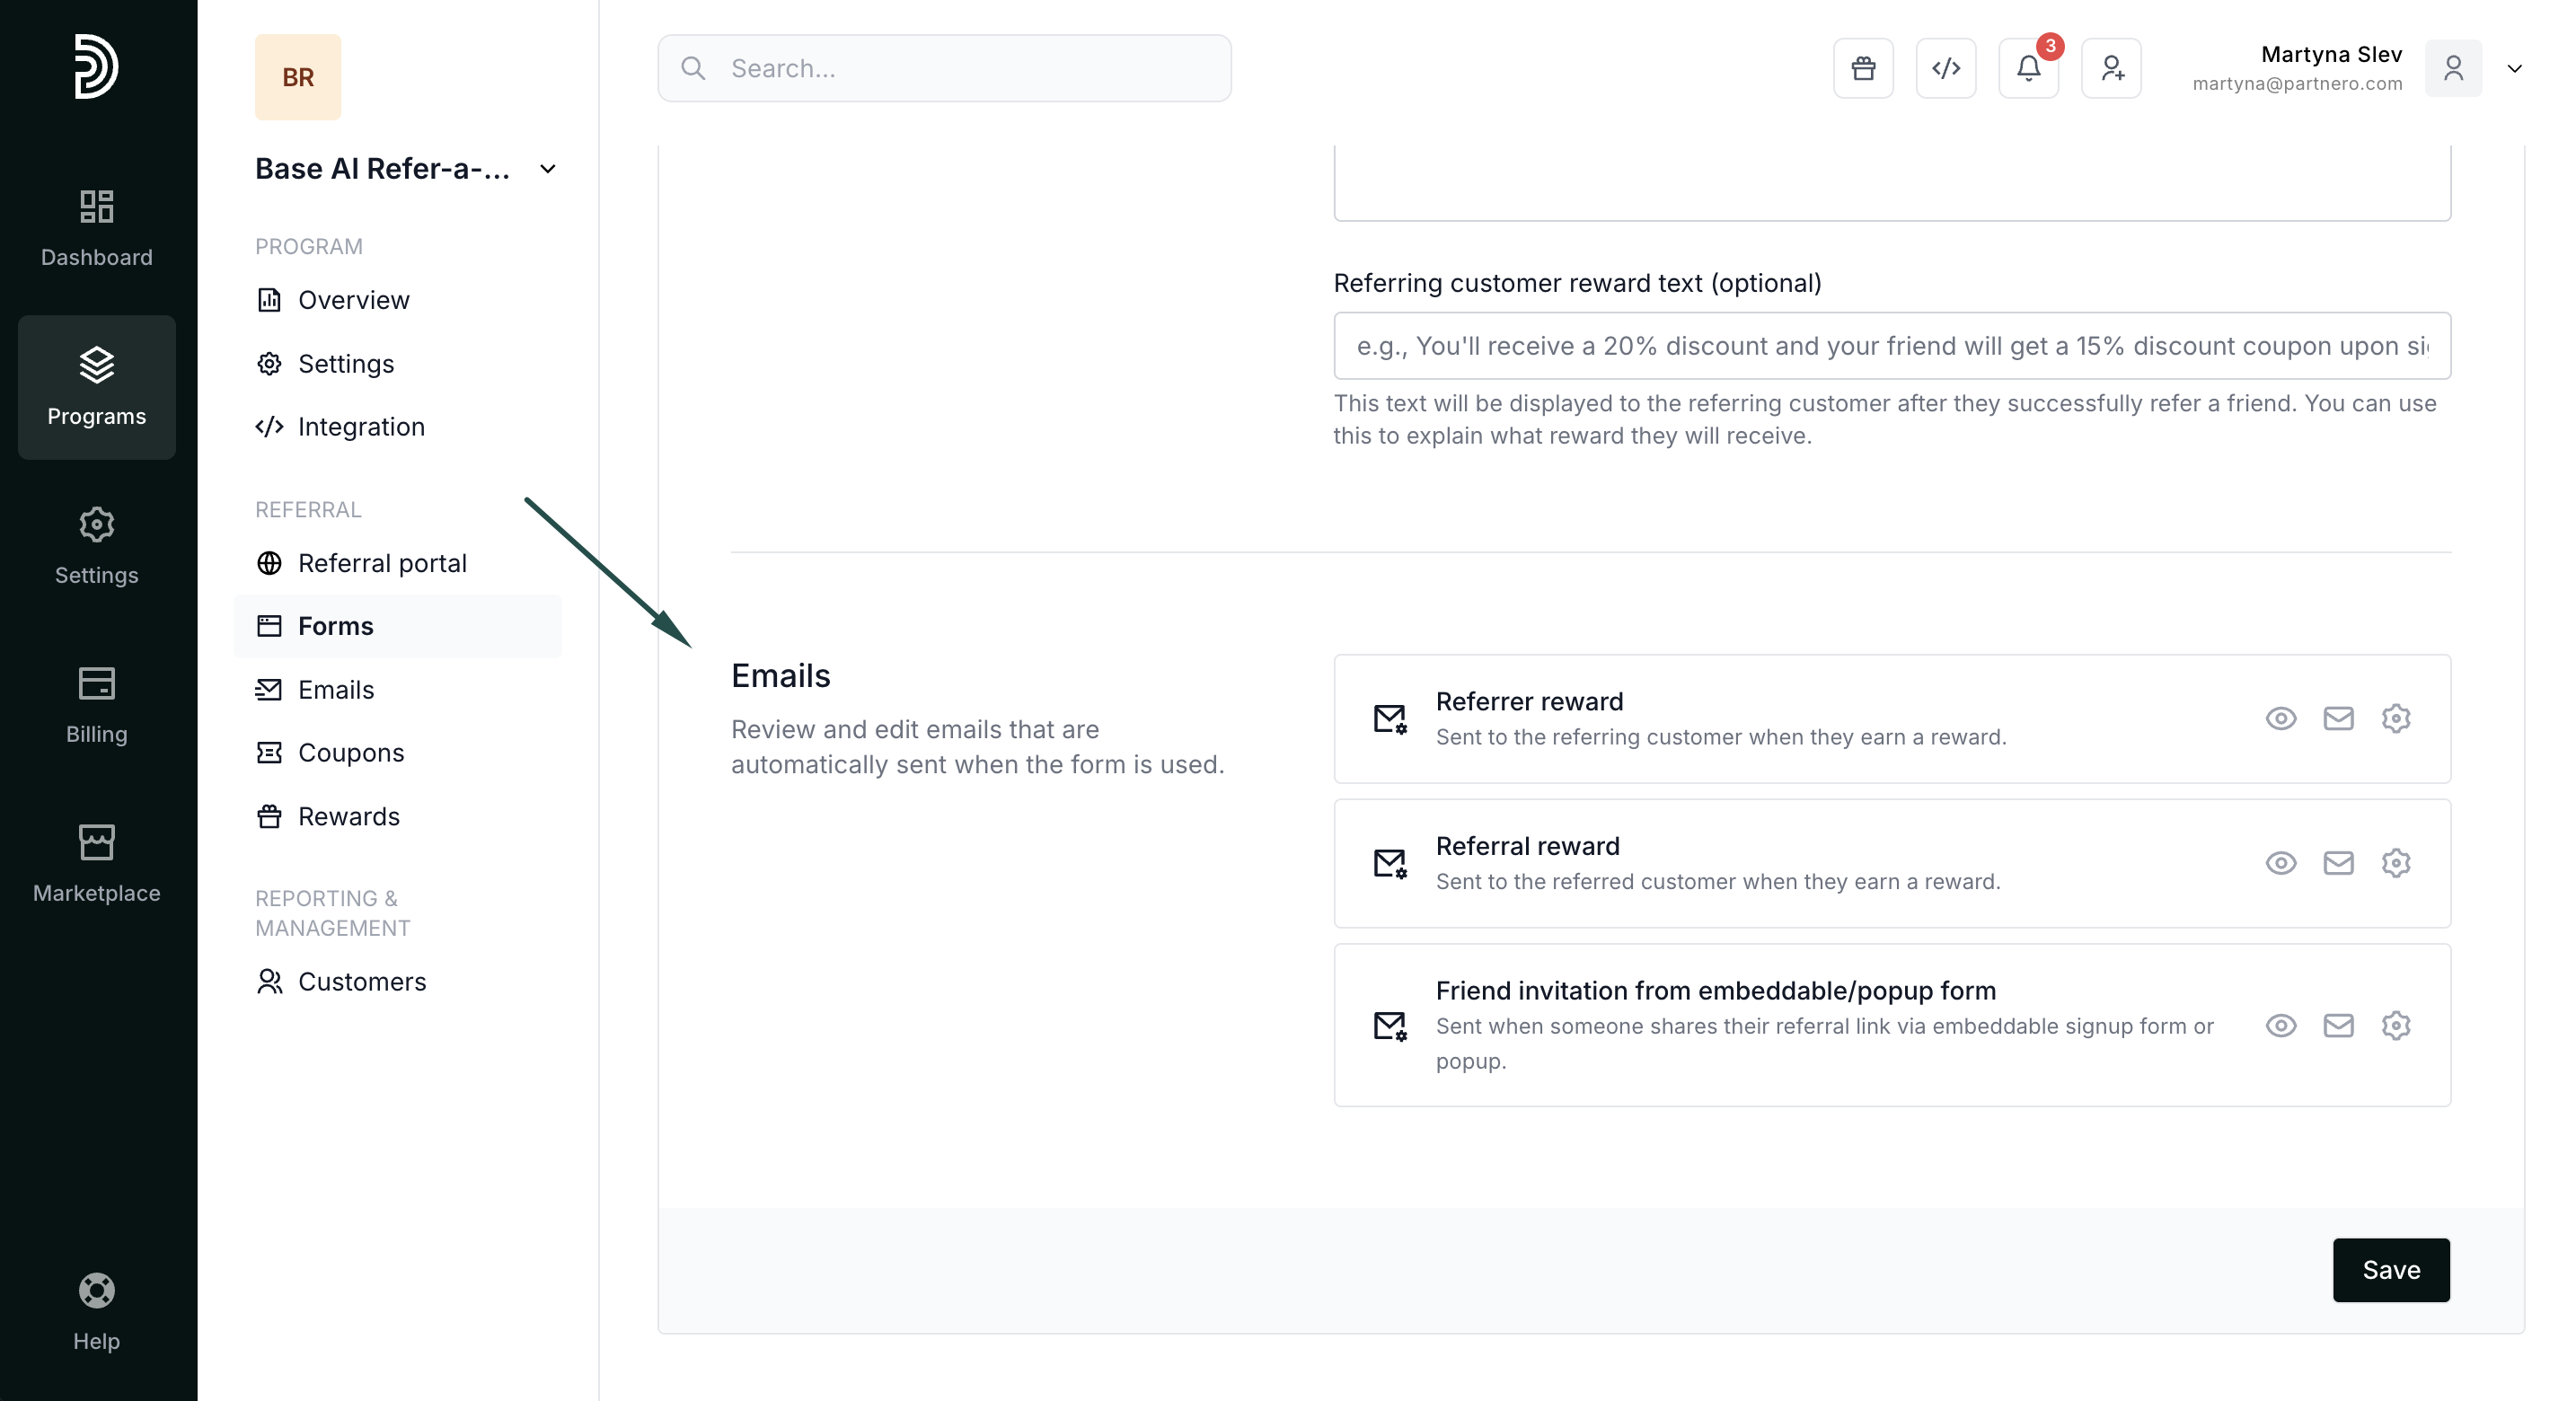
Task: Click the Martyna Slev profile avatar
Action: pyautogui.click(x=2453, y=68)
